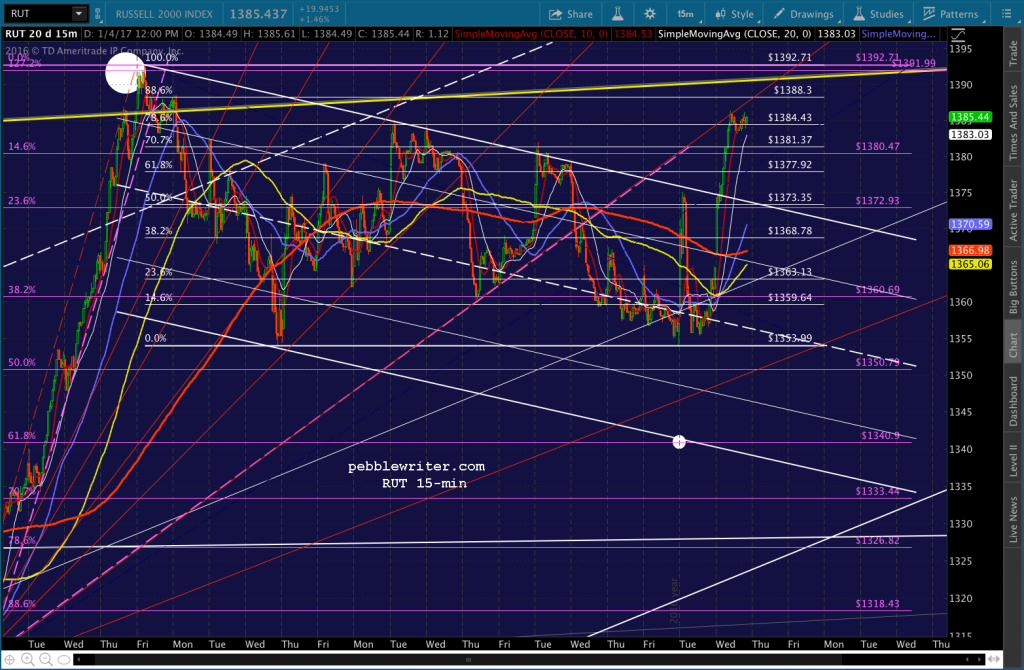Click the $1392.71 Fibonacci level label
This screenshot has width=1024, height=670.
pos(790,57)
